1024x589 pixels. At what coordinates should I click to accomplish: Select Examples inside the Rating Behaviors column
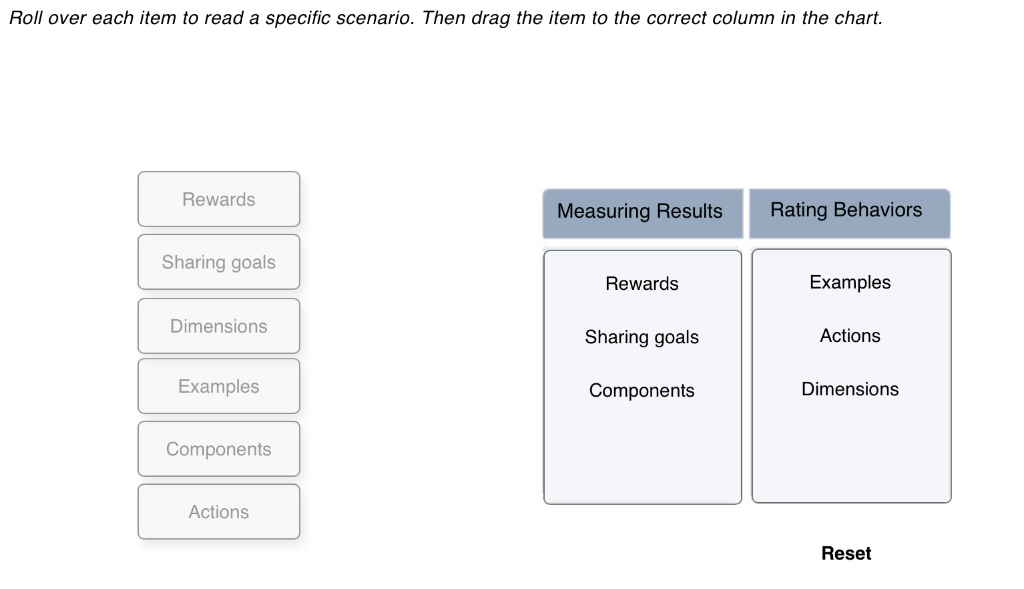849,283
